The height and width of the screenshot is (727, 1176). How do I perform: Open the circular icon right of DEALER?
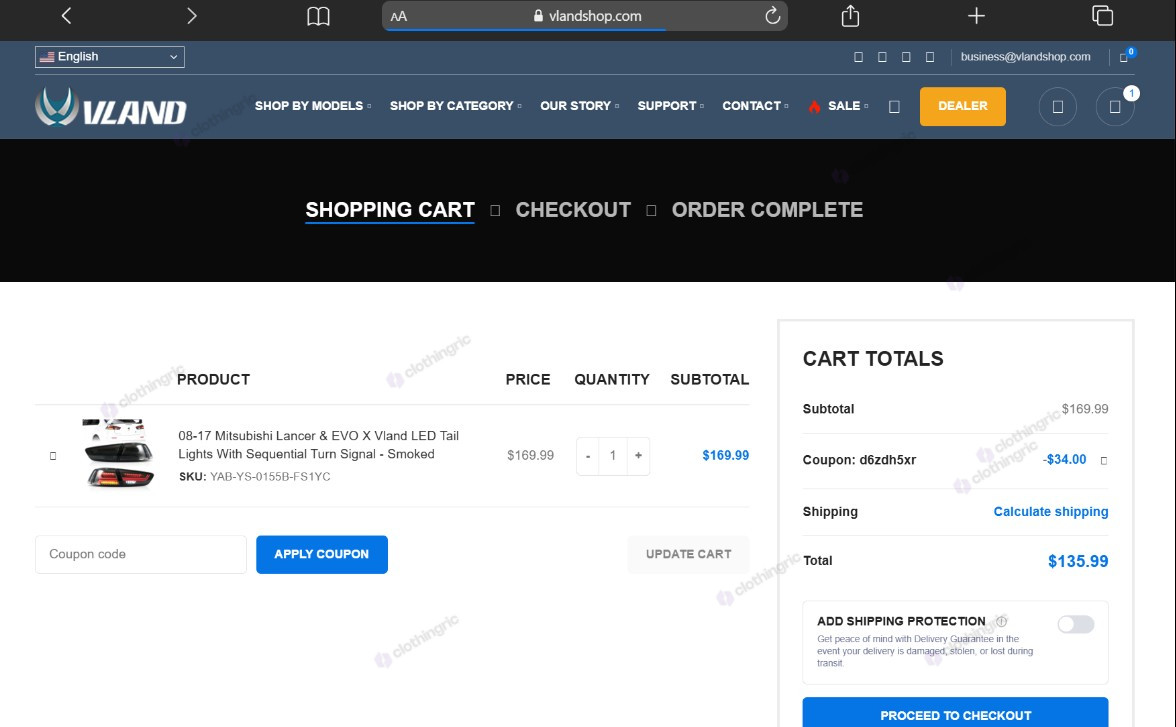(1058, 107)
